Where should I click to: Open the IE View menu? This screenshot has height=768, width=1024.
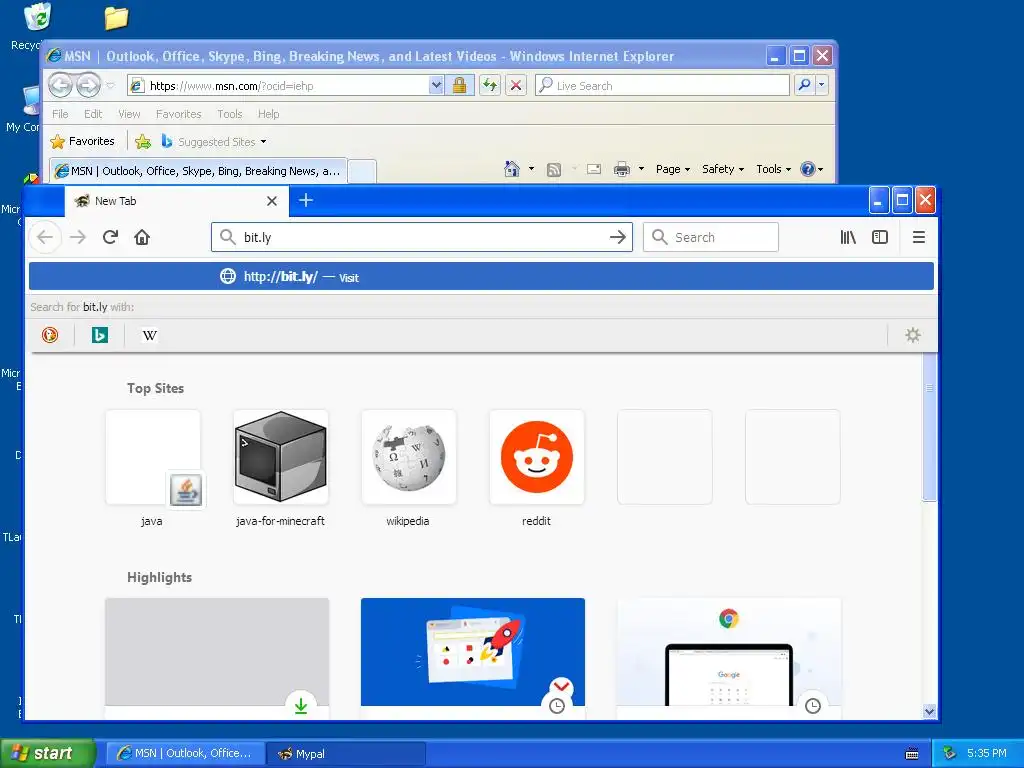(129, 114)
